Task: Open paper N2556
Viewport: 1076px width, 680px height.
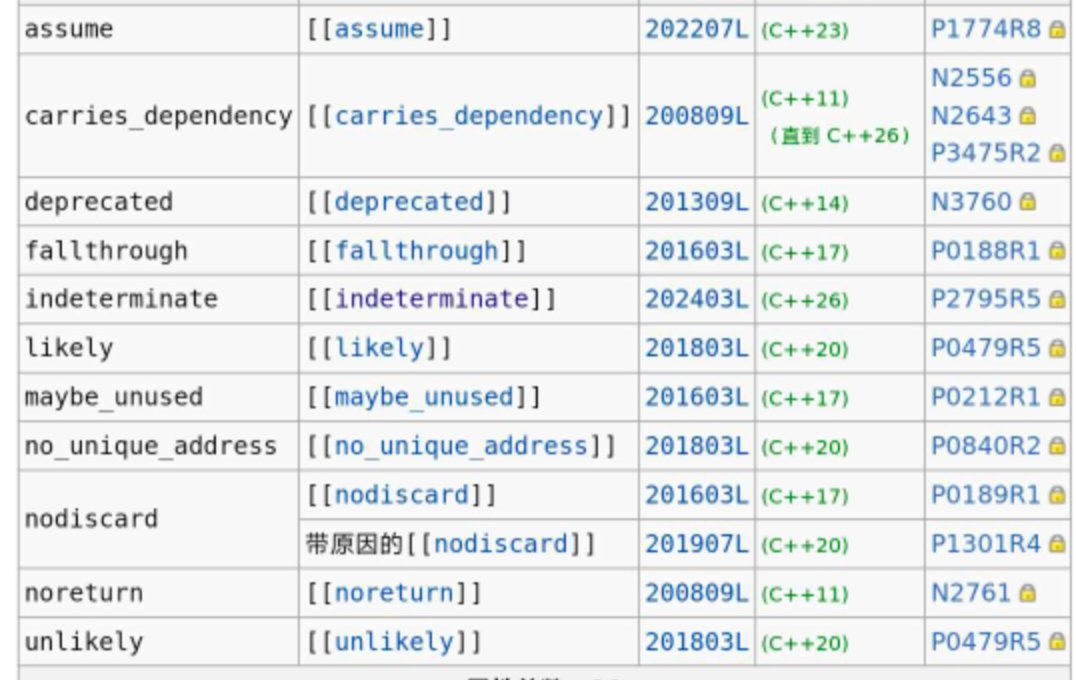Action: point(971,78)
